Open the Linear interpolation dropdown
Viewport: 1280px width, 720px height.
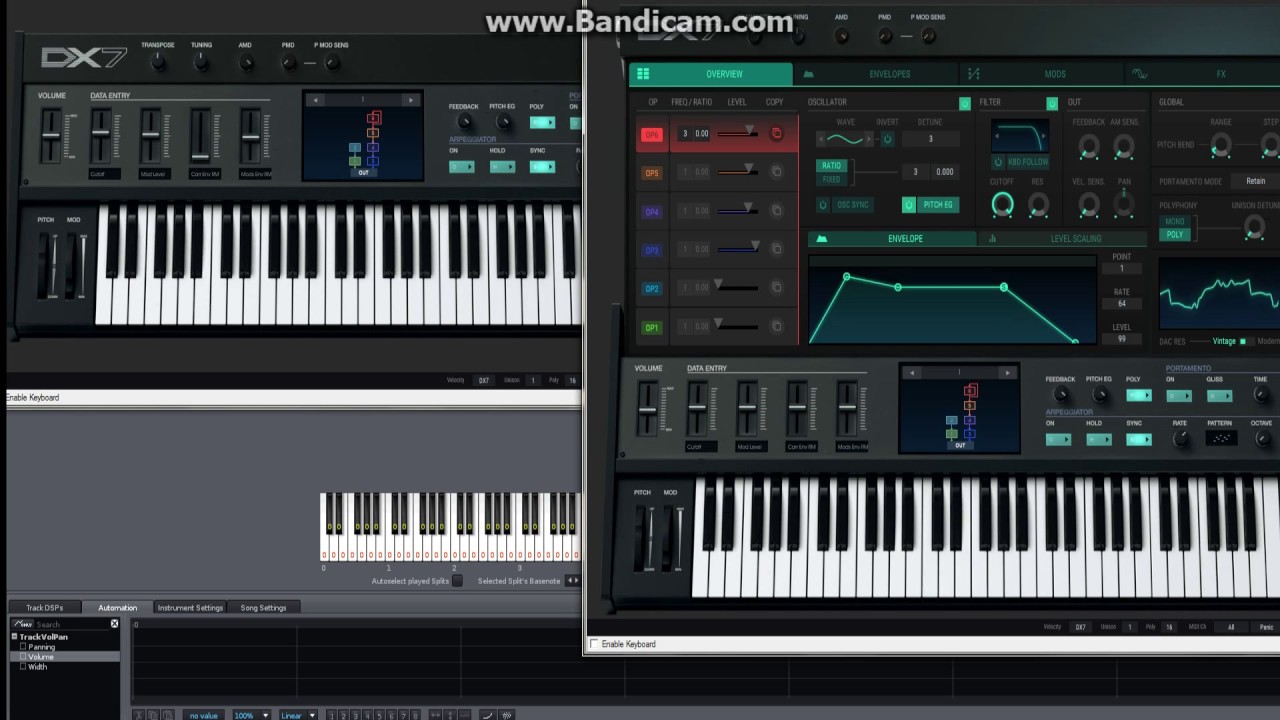point(298,716)
